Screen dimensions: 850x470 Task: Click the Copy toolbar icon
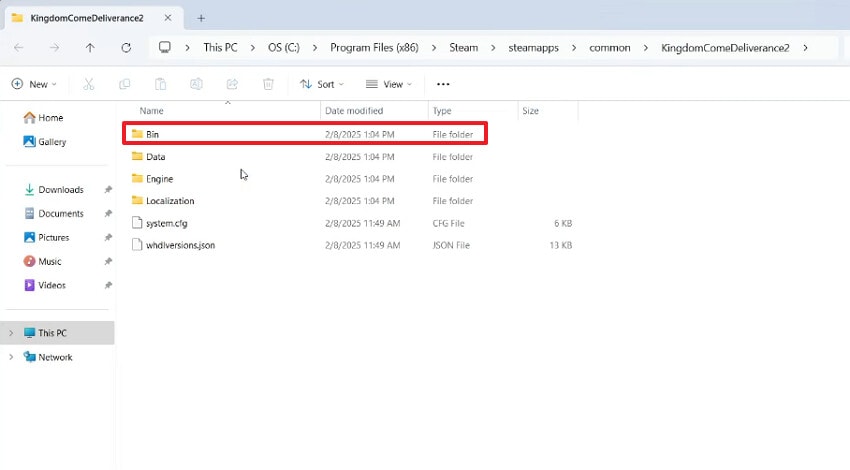pyautogui.click(x=124, y=84)
